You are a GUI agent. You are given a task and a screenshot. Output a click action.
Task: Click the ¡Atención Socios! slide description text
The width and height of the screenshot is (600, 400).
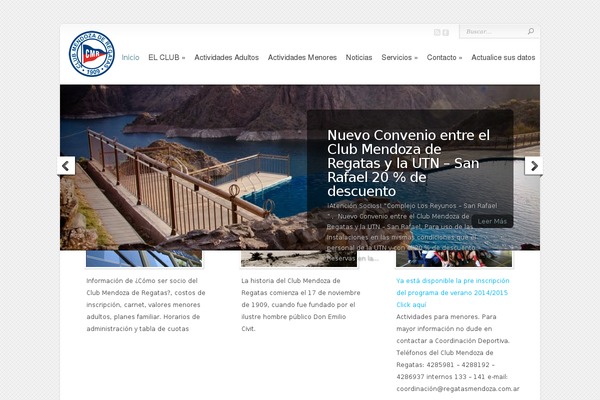click(x=412, y=232)
